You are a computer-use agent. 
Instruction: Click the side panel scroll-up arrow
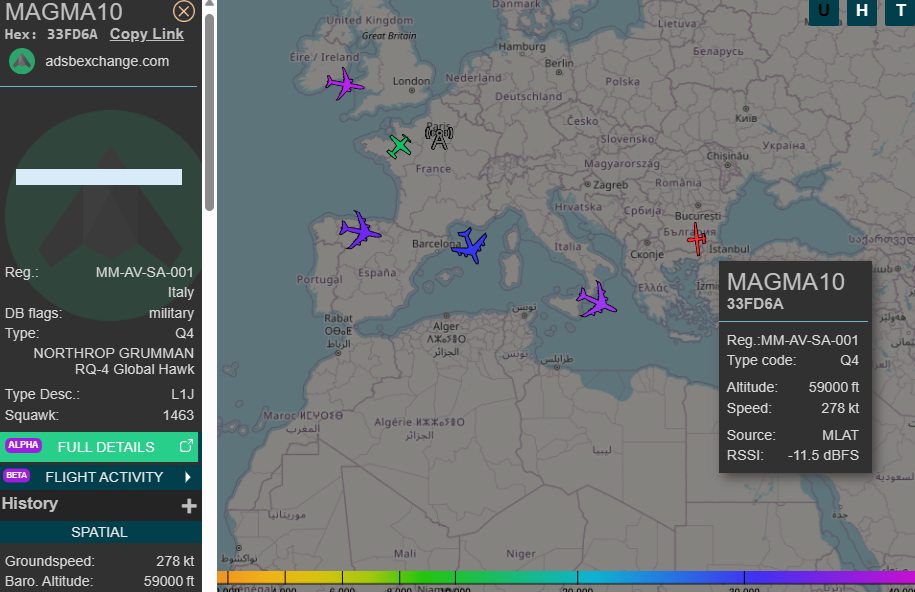click(x=209, y=4)
